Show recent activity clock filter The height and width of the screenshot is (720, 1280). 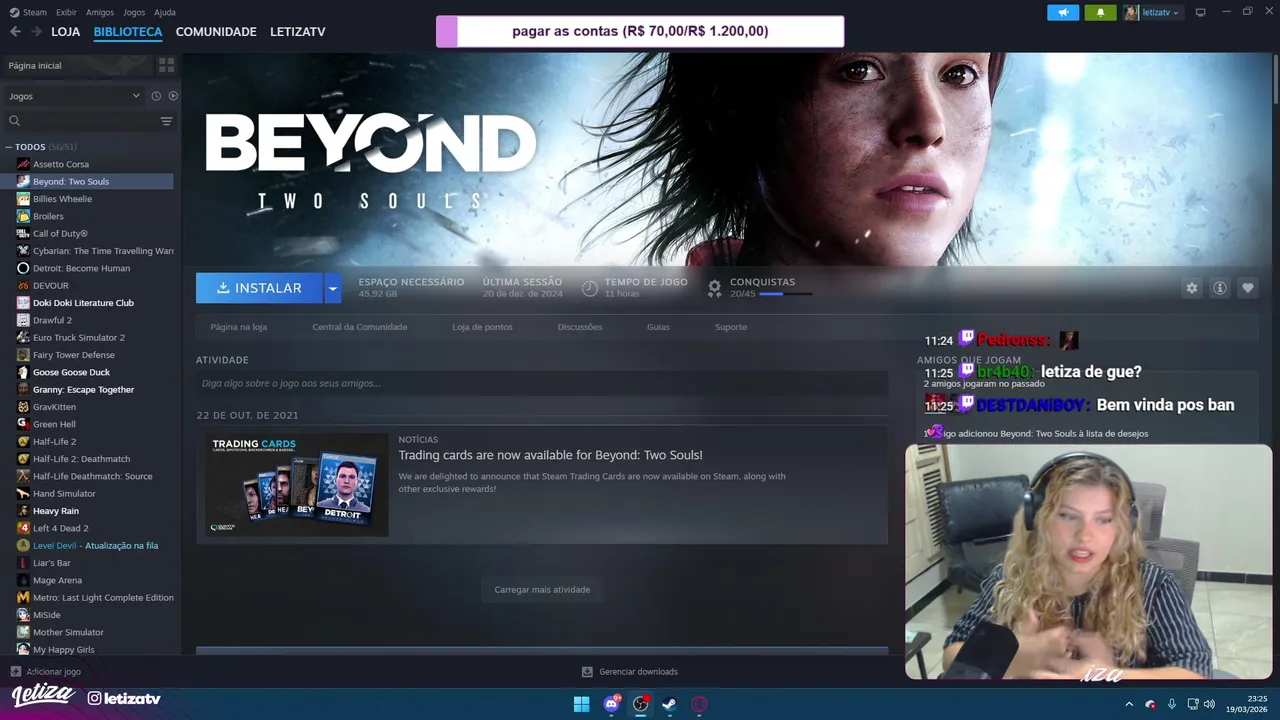coord(156,96)
